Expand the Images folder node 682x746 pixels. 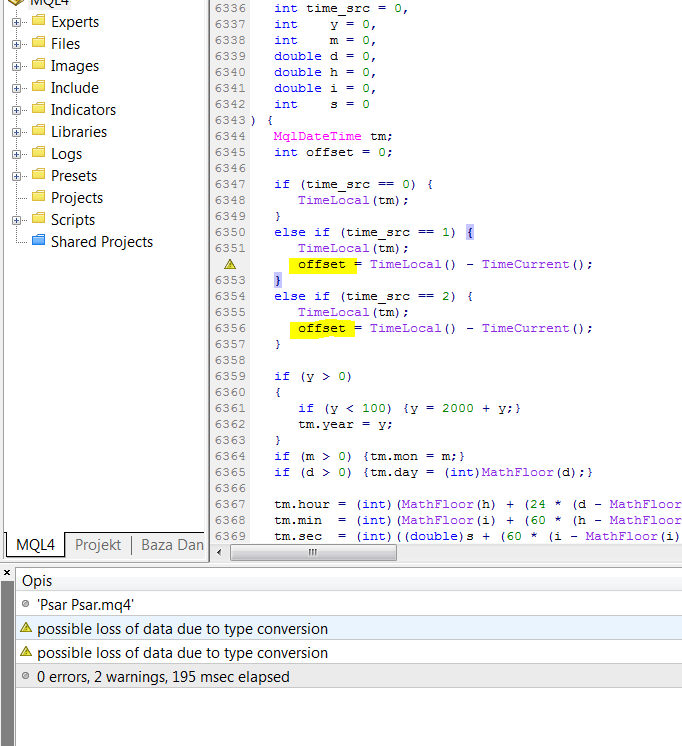tap(17, 66)
